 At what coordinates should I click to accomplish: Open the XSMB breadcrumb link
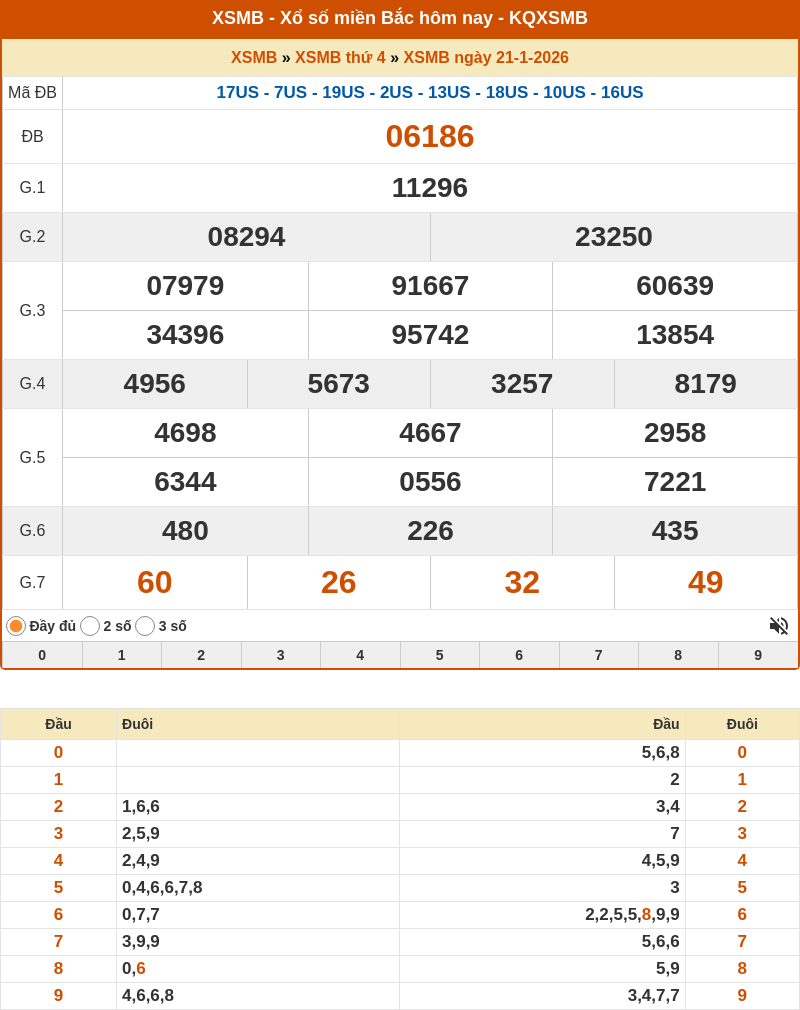(x=254, y=58)
